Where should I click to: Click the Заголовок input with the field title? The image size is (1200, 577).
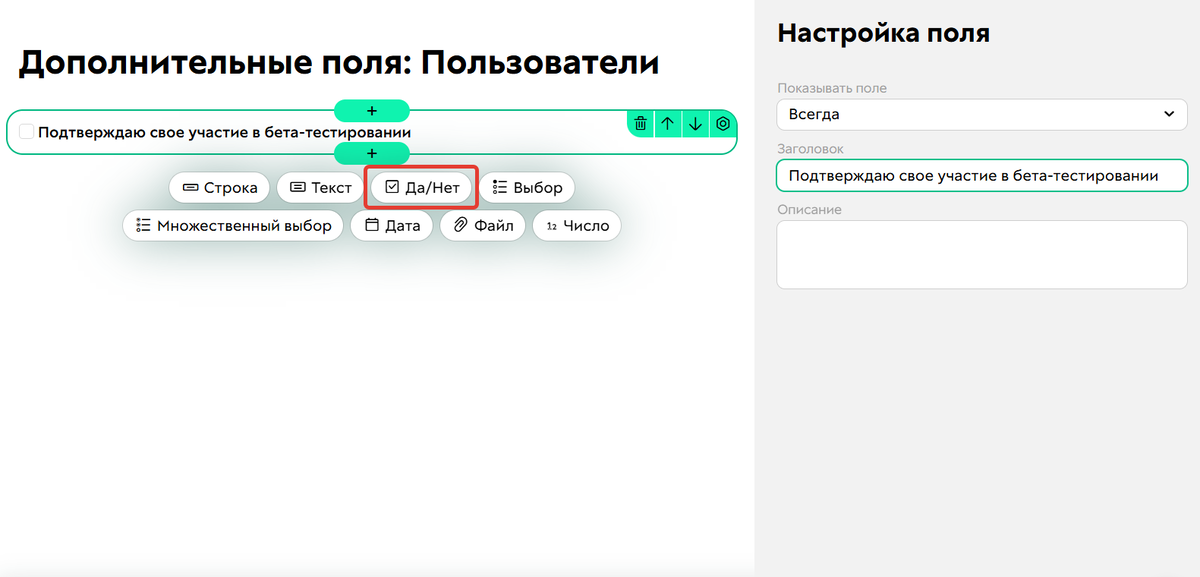coord(981,175)
